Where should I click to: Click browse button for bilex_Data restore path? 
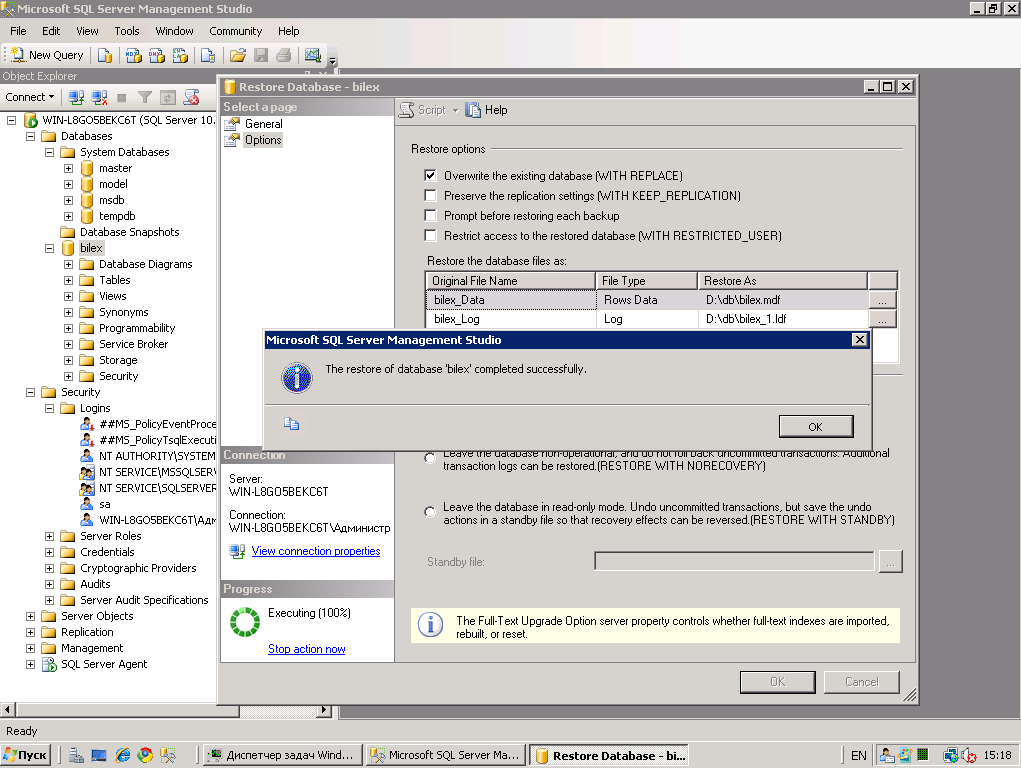point(882,300)
